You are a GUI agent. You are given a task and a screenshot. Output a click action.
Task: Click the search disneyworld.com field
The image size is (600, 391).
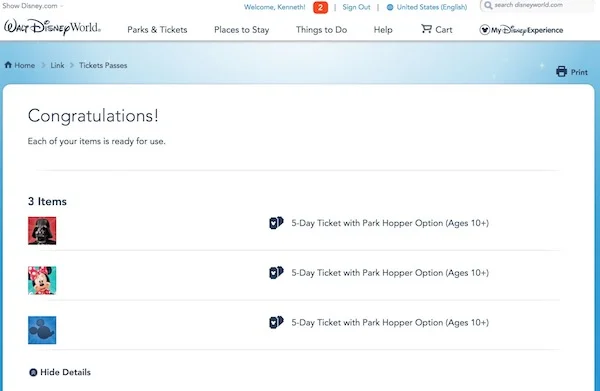click(x=539, y=6)
